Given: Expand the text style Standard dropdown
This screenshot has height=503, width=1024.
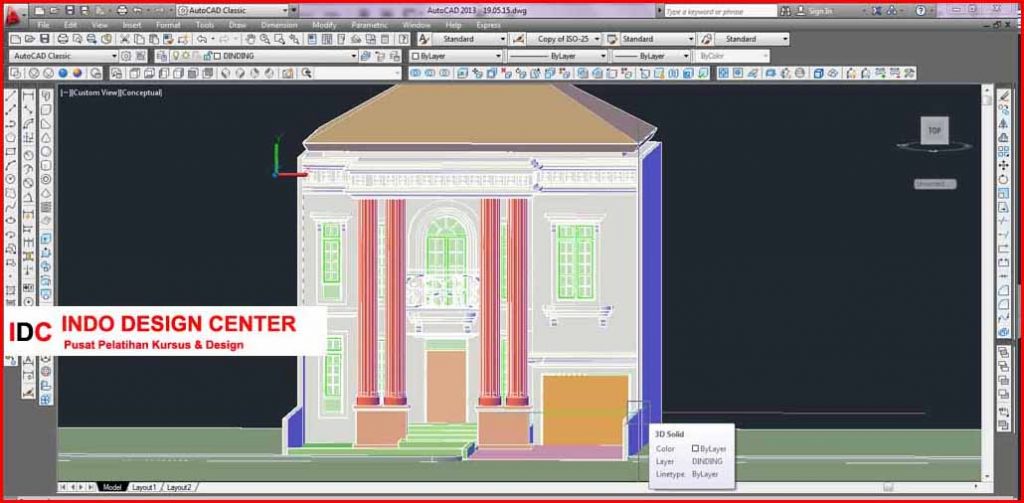Looking at the screenshot, I should tap(502, 39).
